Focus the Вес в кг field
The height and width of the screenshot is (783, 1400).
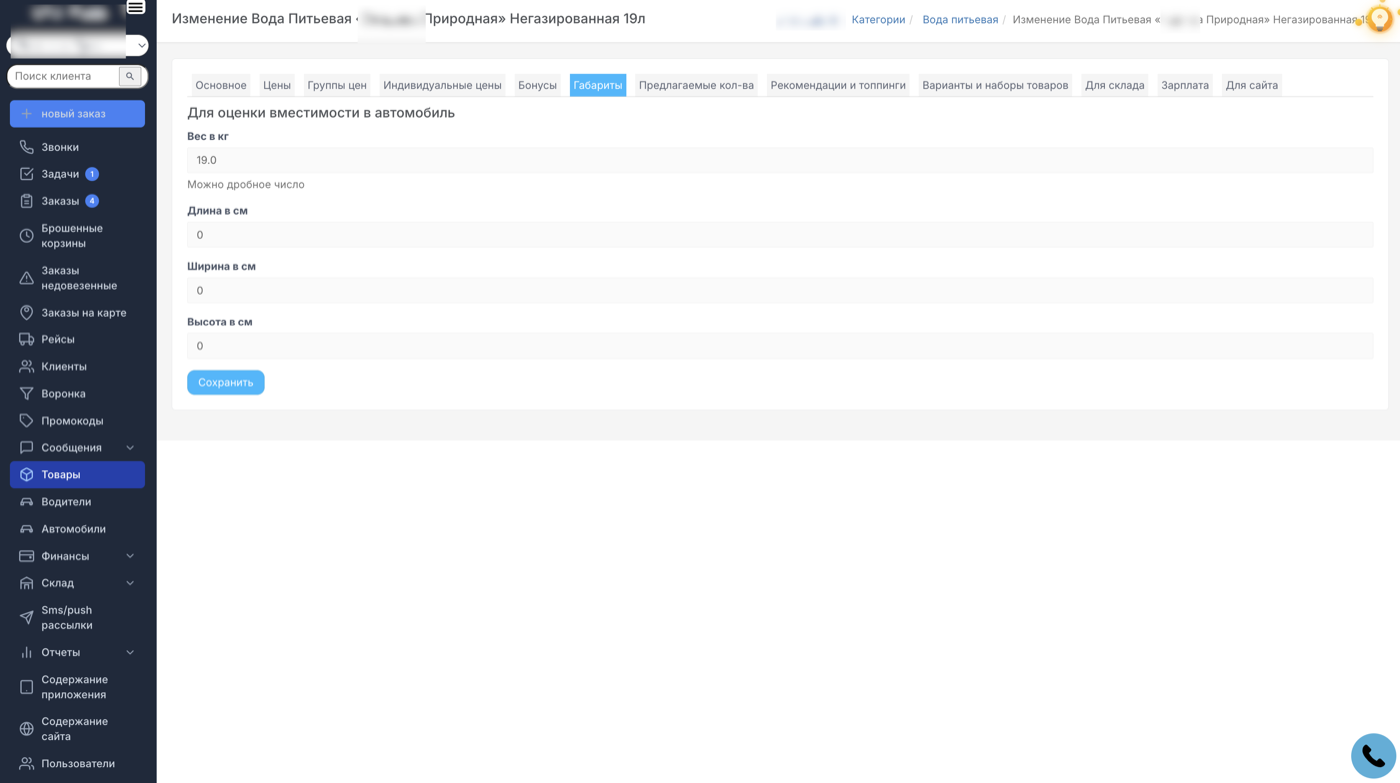click(779, 160)
